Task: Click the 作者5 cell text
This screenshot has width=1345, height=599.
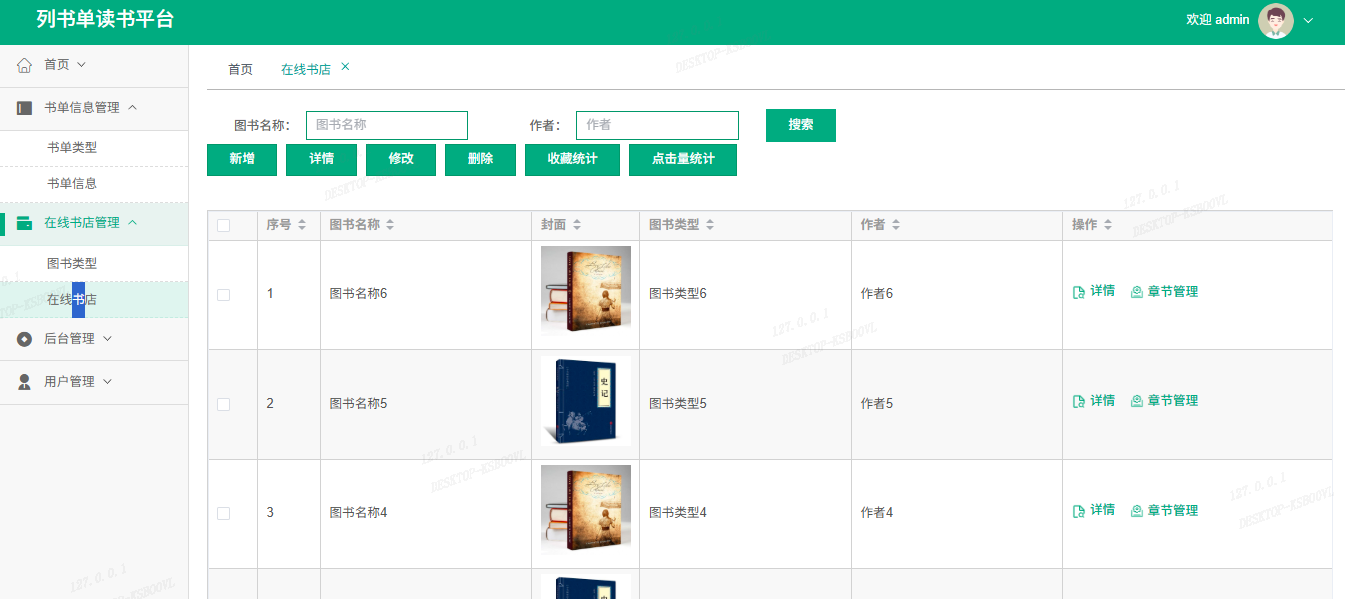Action: coord(877,404)
